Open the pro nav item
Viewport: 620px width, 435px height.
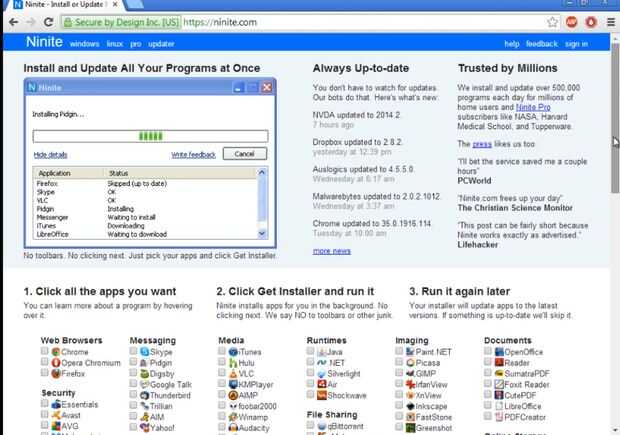coord(136,44)
